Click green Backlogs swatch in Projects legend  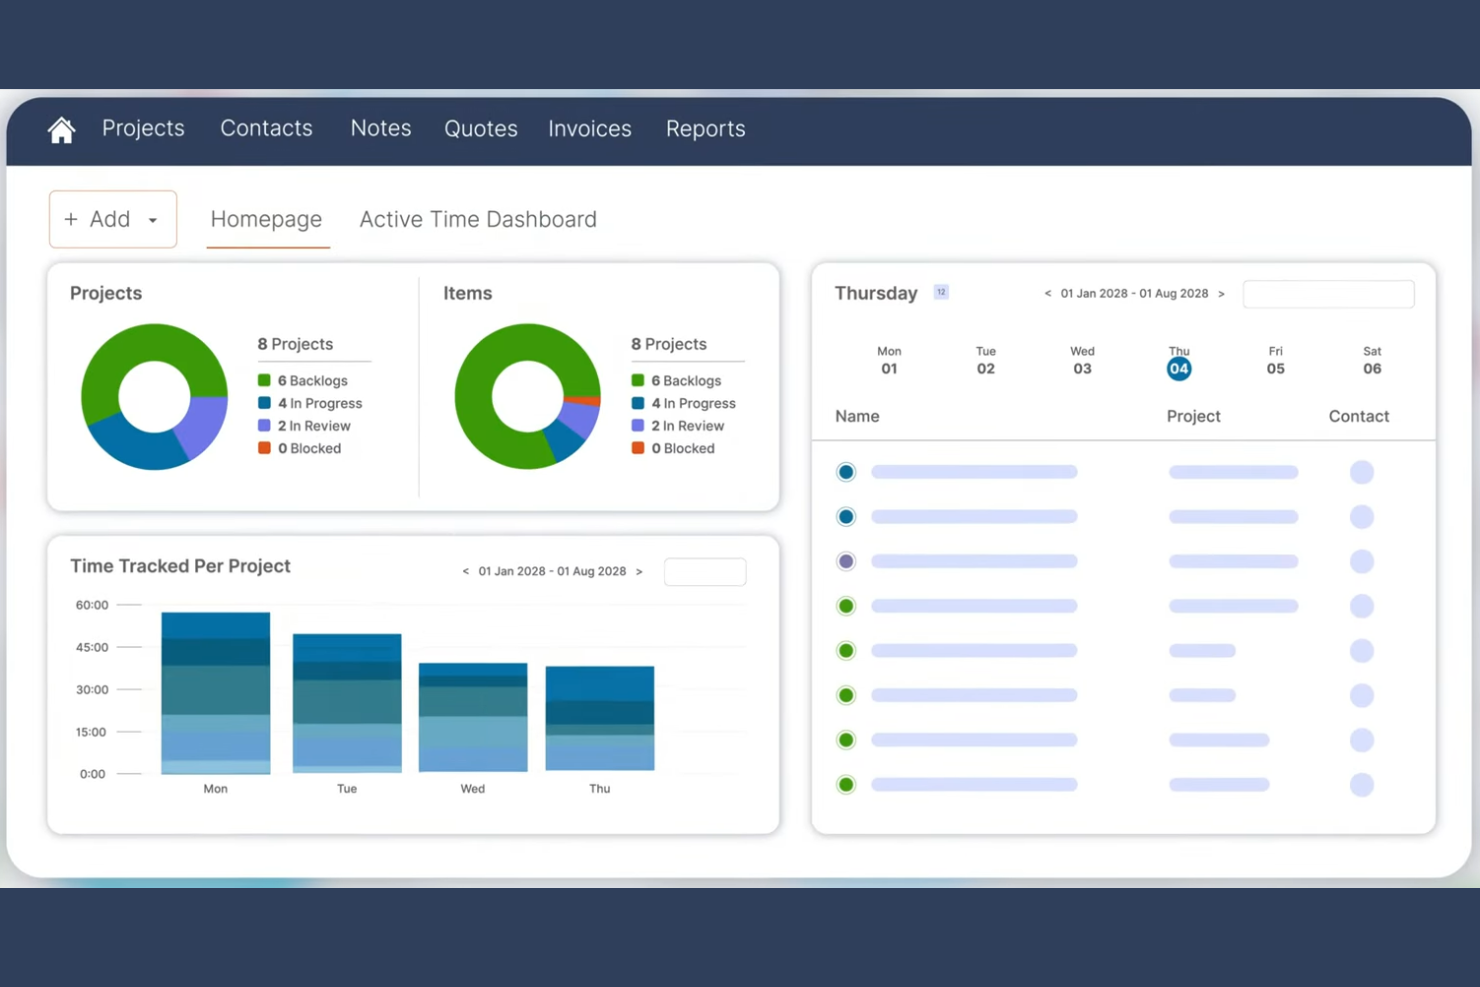click(x=264, y=380)
